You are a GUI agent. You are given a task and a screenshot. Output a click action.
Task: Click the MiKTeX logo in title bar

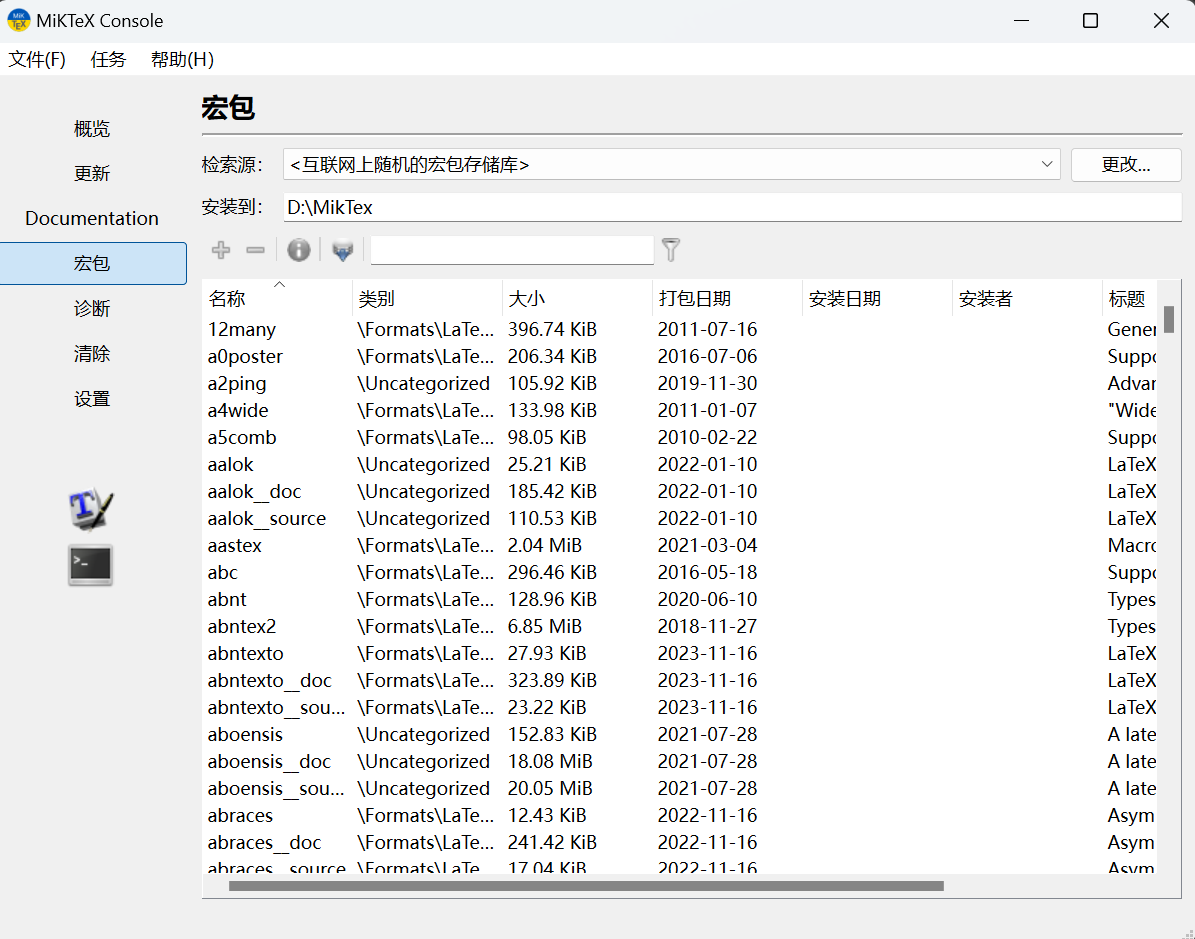coord(18,21)
